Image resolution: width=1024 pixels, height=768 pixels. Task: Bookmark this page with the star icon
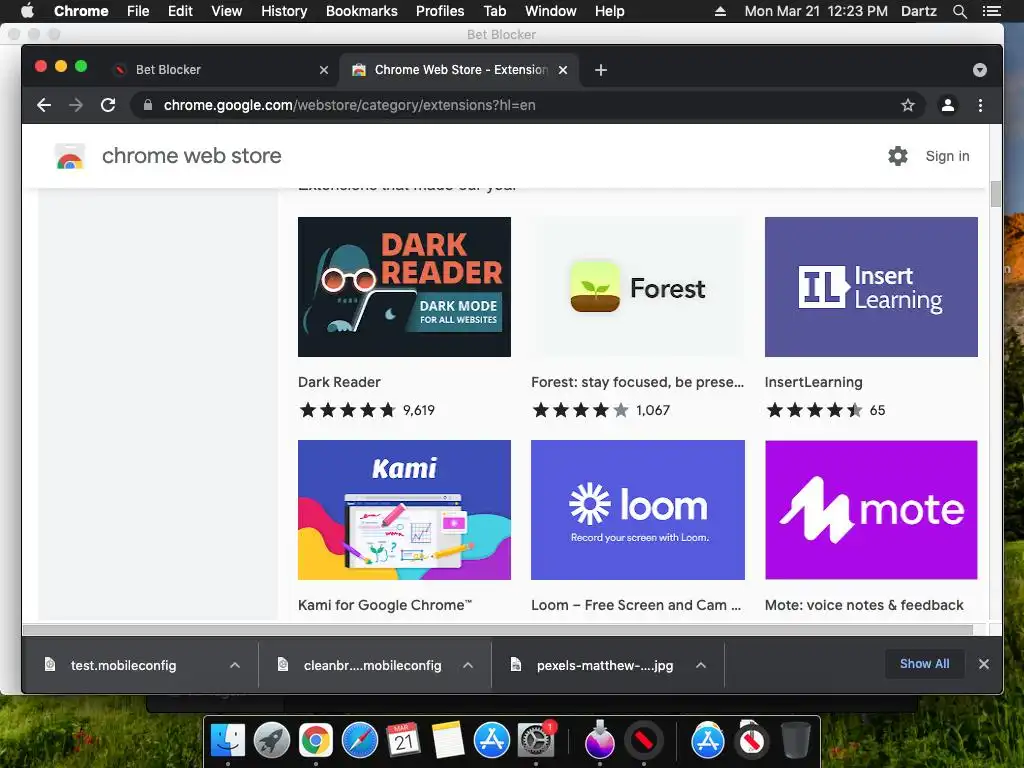[x=908, y=105]
